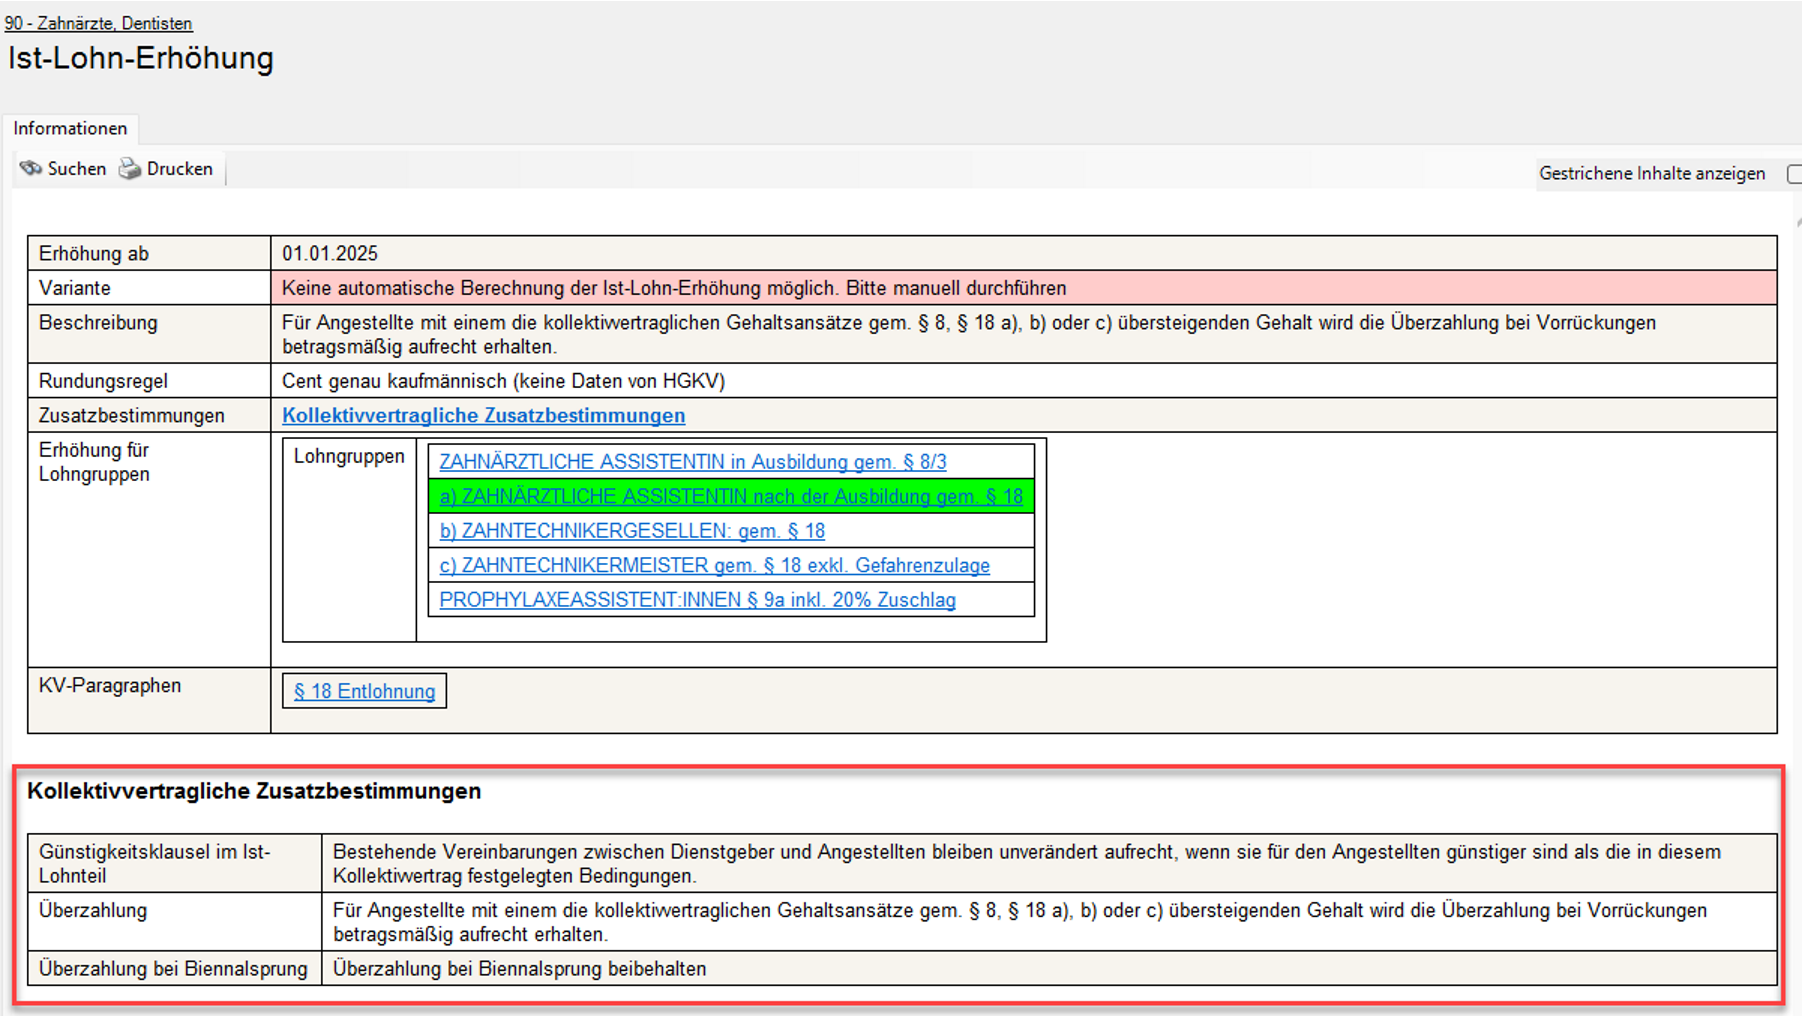Open the c) Zahntechnikermeister exkl. Gefahrenzulage link
This screenshot has width=1802, height=1016.
tap(714, 566)
